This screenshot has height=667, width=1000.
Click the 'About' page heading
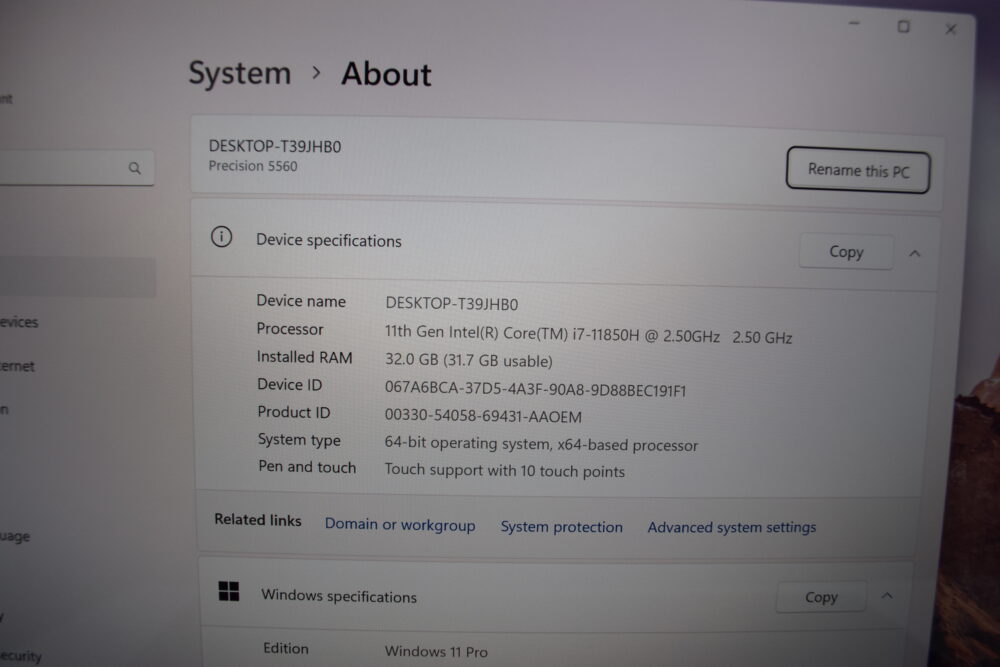pyautogui.click(x=386, y=74)
